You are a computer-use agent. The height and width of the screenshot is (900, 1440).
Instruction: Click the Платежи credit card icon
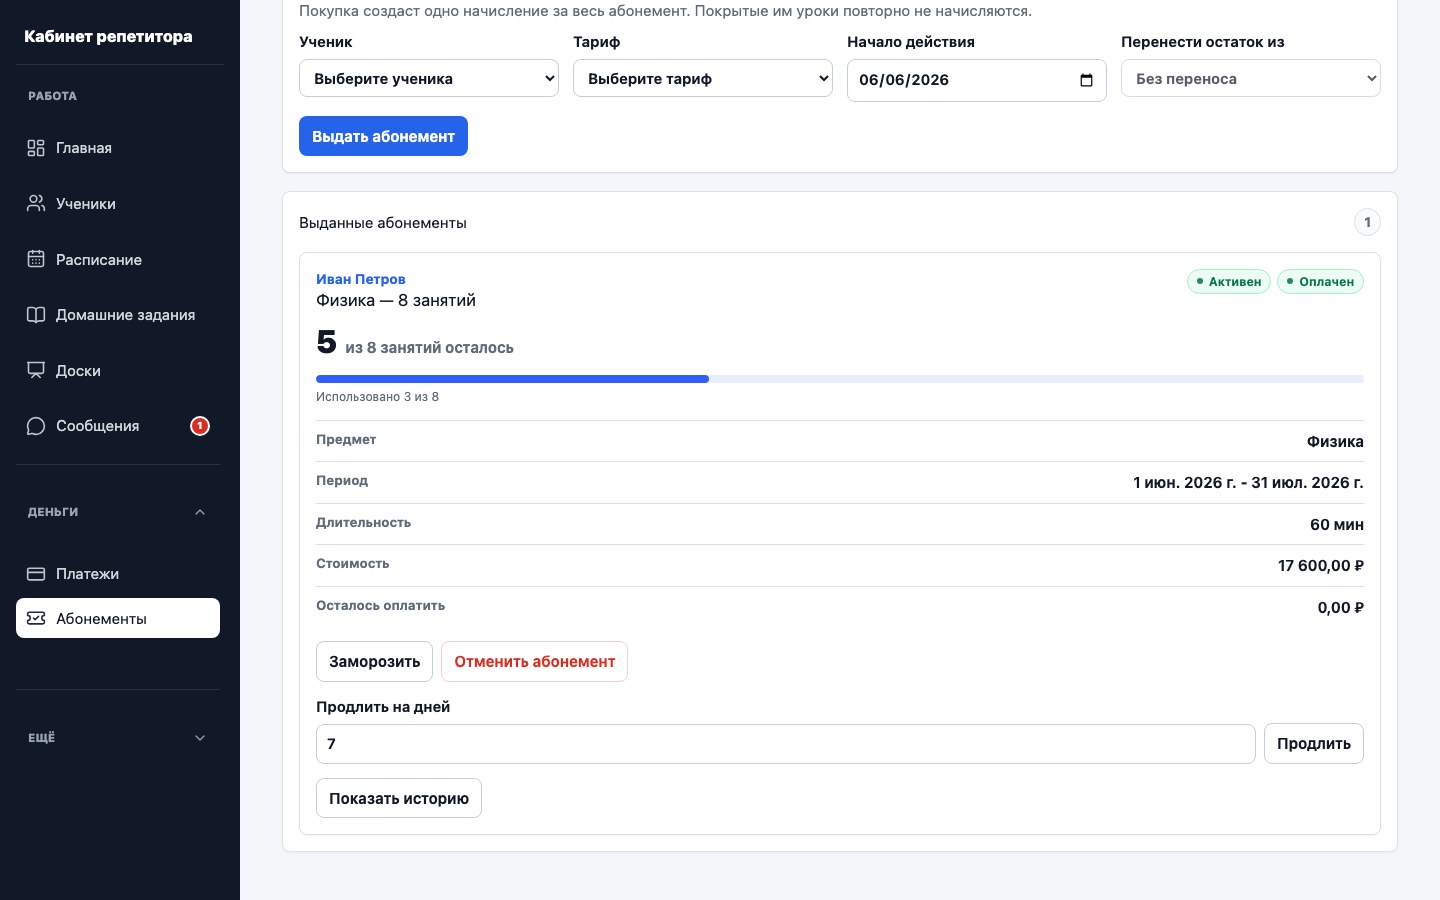pyautogui.click(x=36, y=574)
